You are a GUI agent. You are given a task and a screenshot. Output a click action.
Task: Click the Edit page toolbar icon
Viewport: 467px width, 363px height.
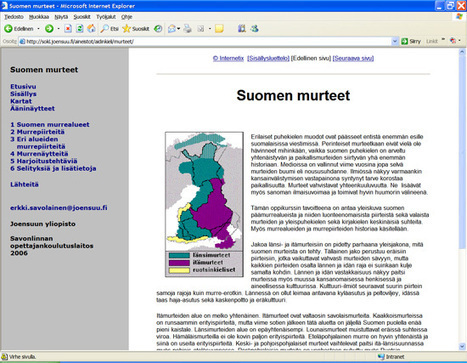point(201,29)
